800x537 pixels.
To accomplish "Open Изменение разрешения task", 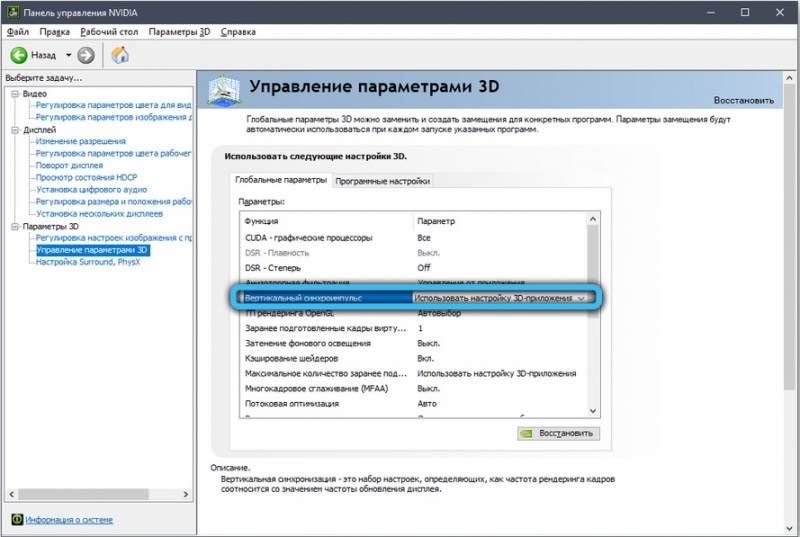I will pyautogui.click(x=81, y=141).
